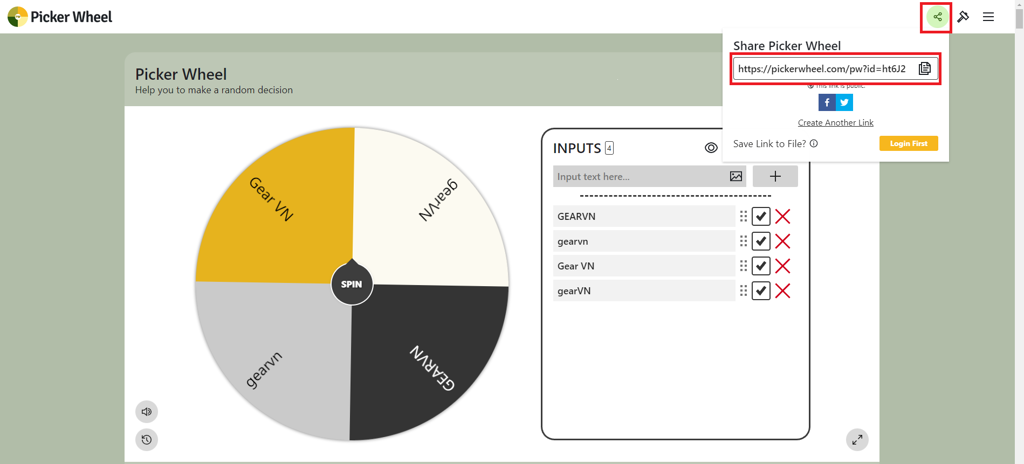This screenshot has height=464, width=1024.
Task: Click the info icon beside Save Link to File
Action: [x=814, y=144]
